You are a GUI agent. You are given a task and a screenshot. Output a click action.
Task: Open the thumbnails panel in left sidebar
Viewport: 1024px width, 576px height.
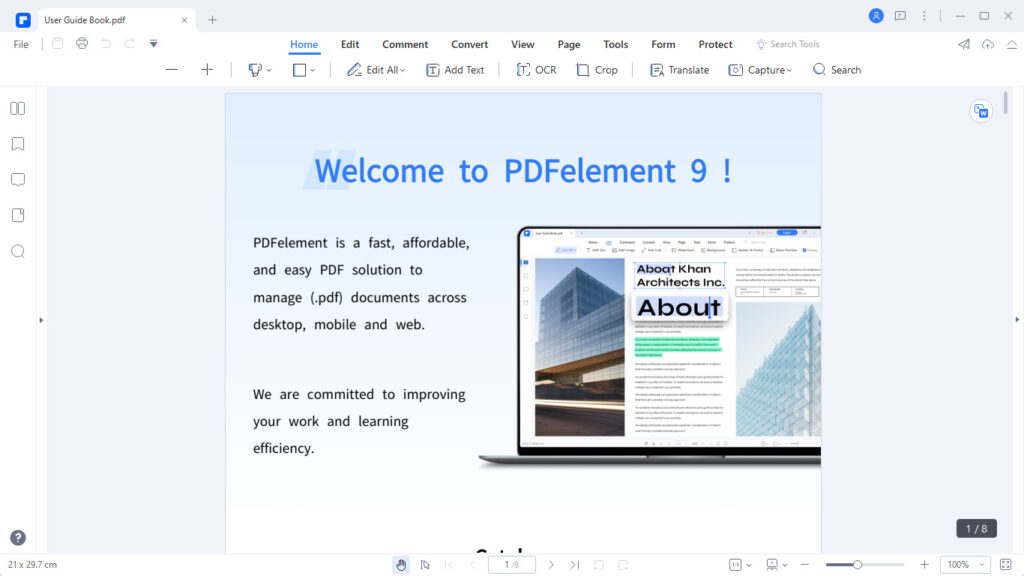(18, 108)
